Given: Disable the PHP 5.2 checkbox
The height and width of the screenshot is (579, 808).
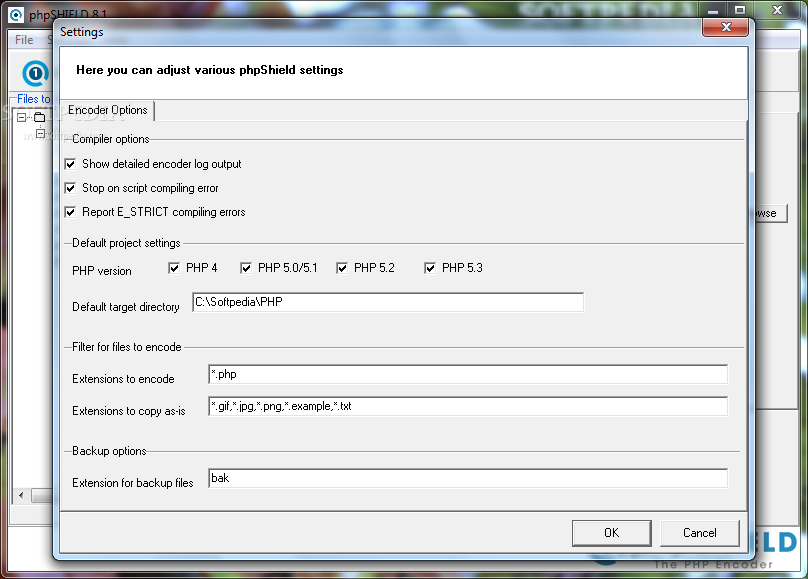Looking at the screenshot, I should coord(342,268).
